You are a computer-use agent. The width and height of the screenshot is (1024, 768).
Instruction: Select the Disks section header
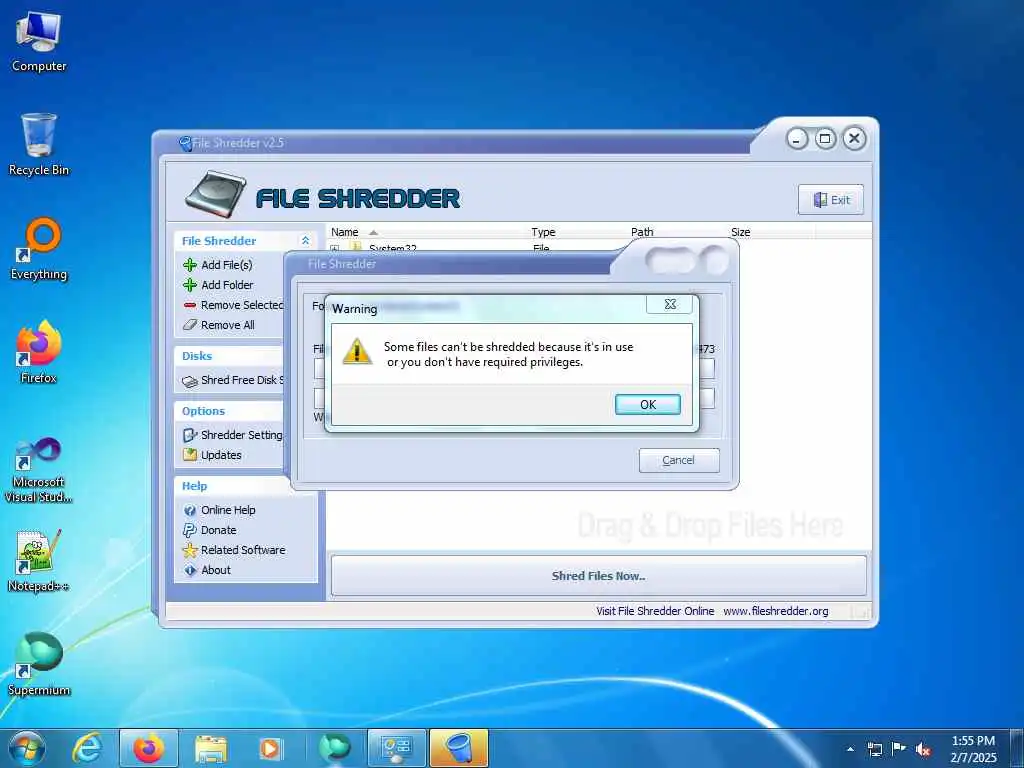tap(197, 356)
